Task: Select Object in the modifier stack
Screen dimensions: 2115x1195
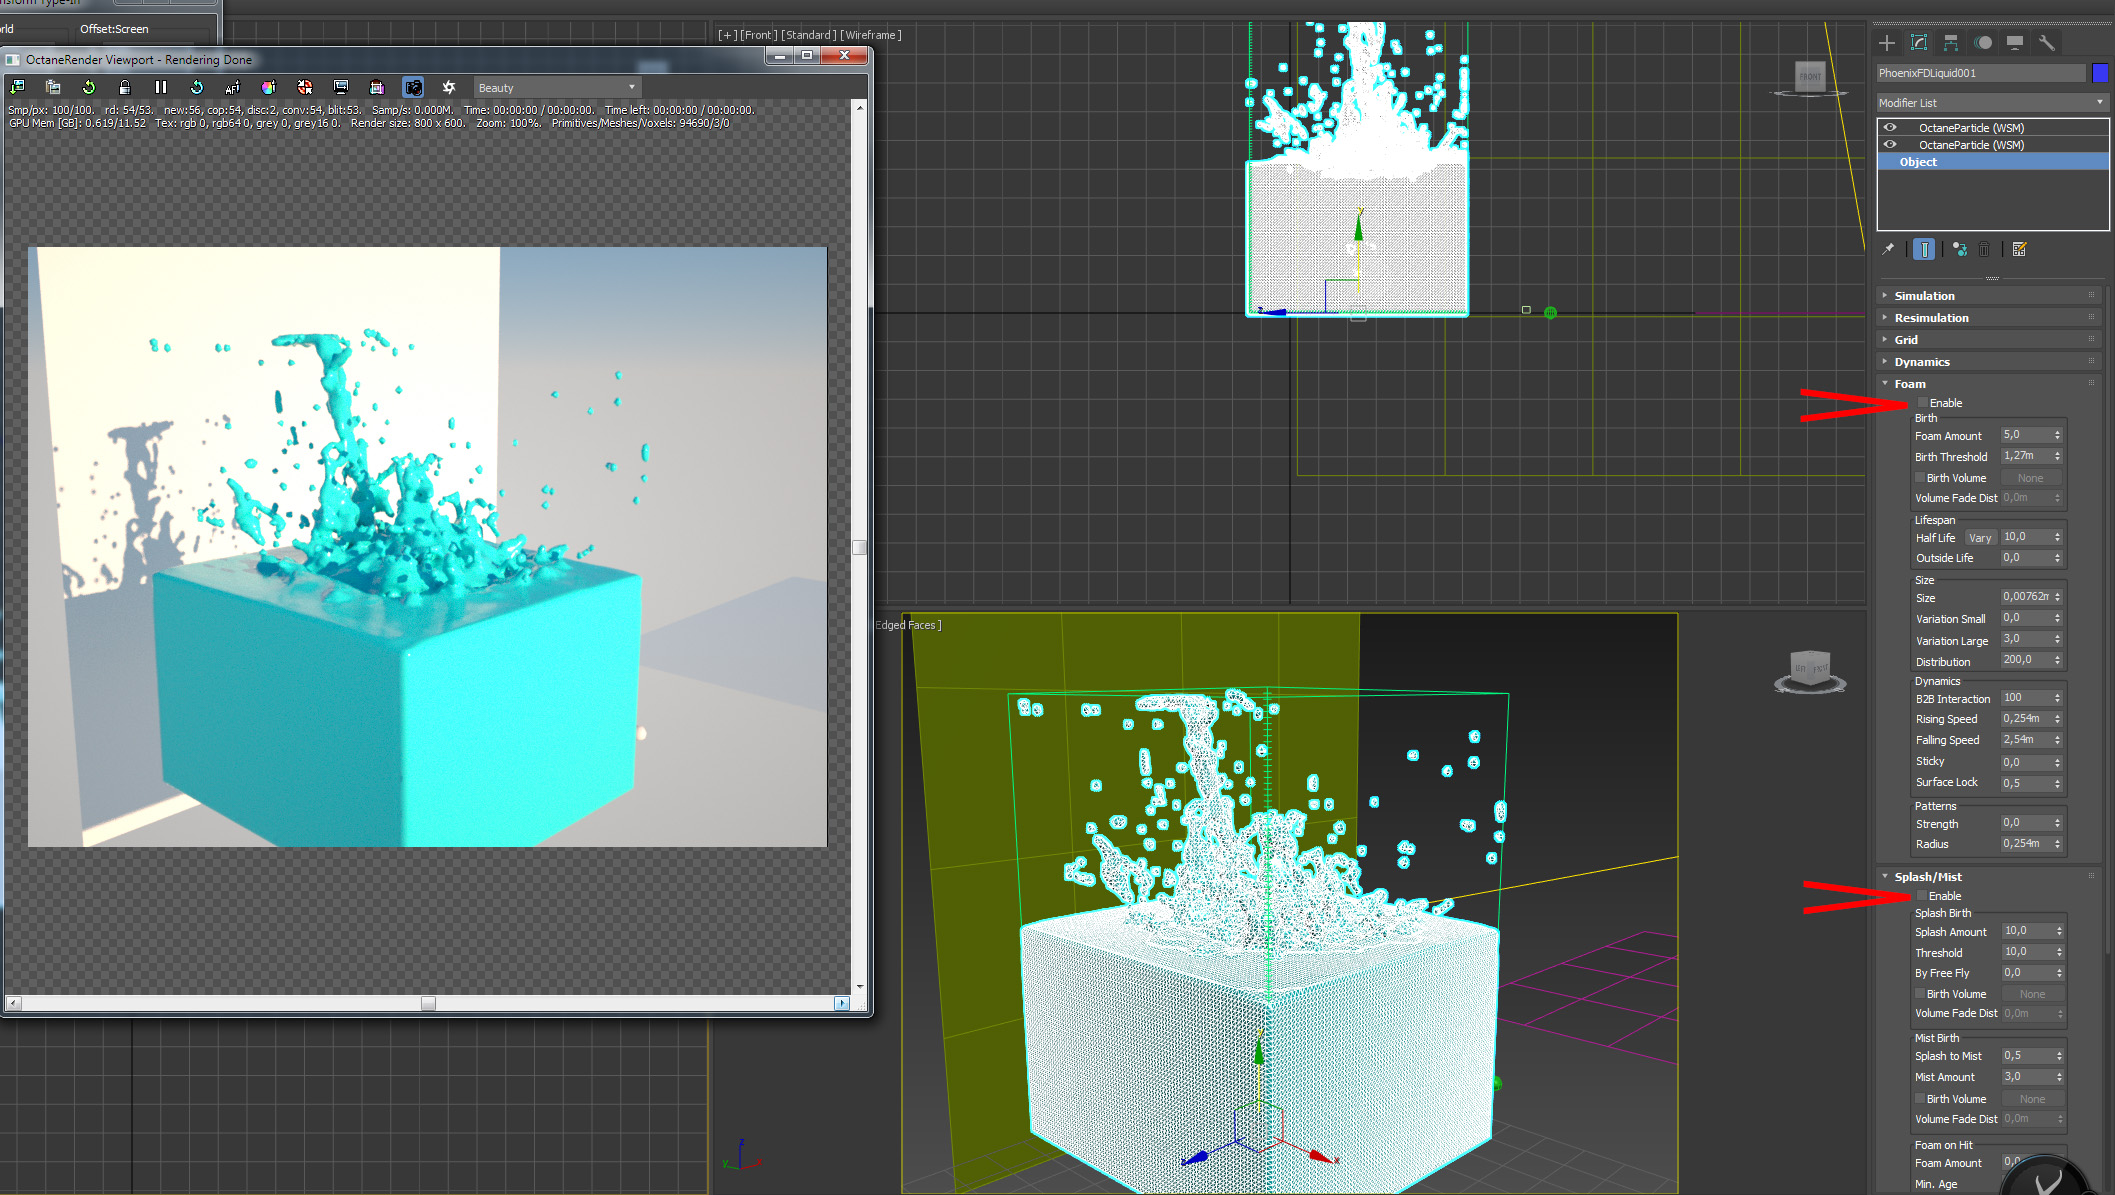Action: click(x=1918, y=162)
